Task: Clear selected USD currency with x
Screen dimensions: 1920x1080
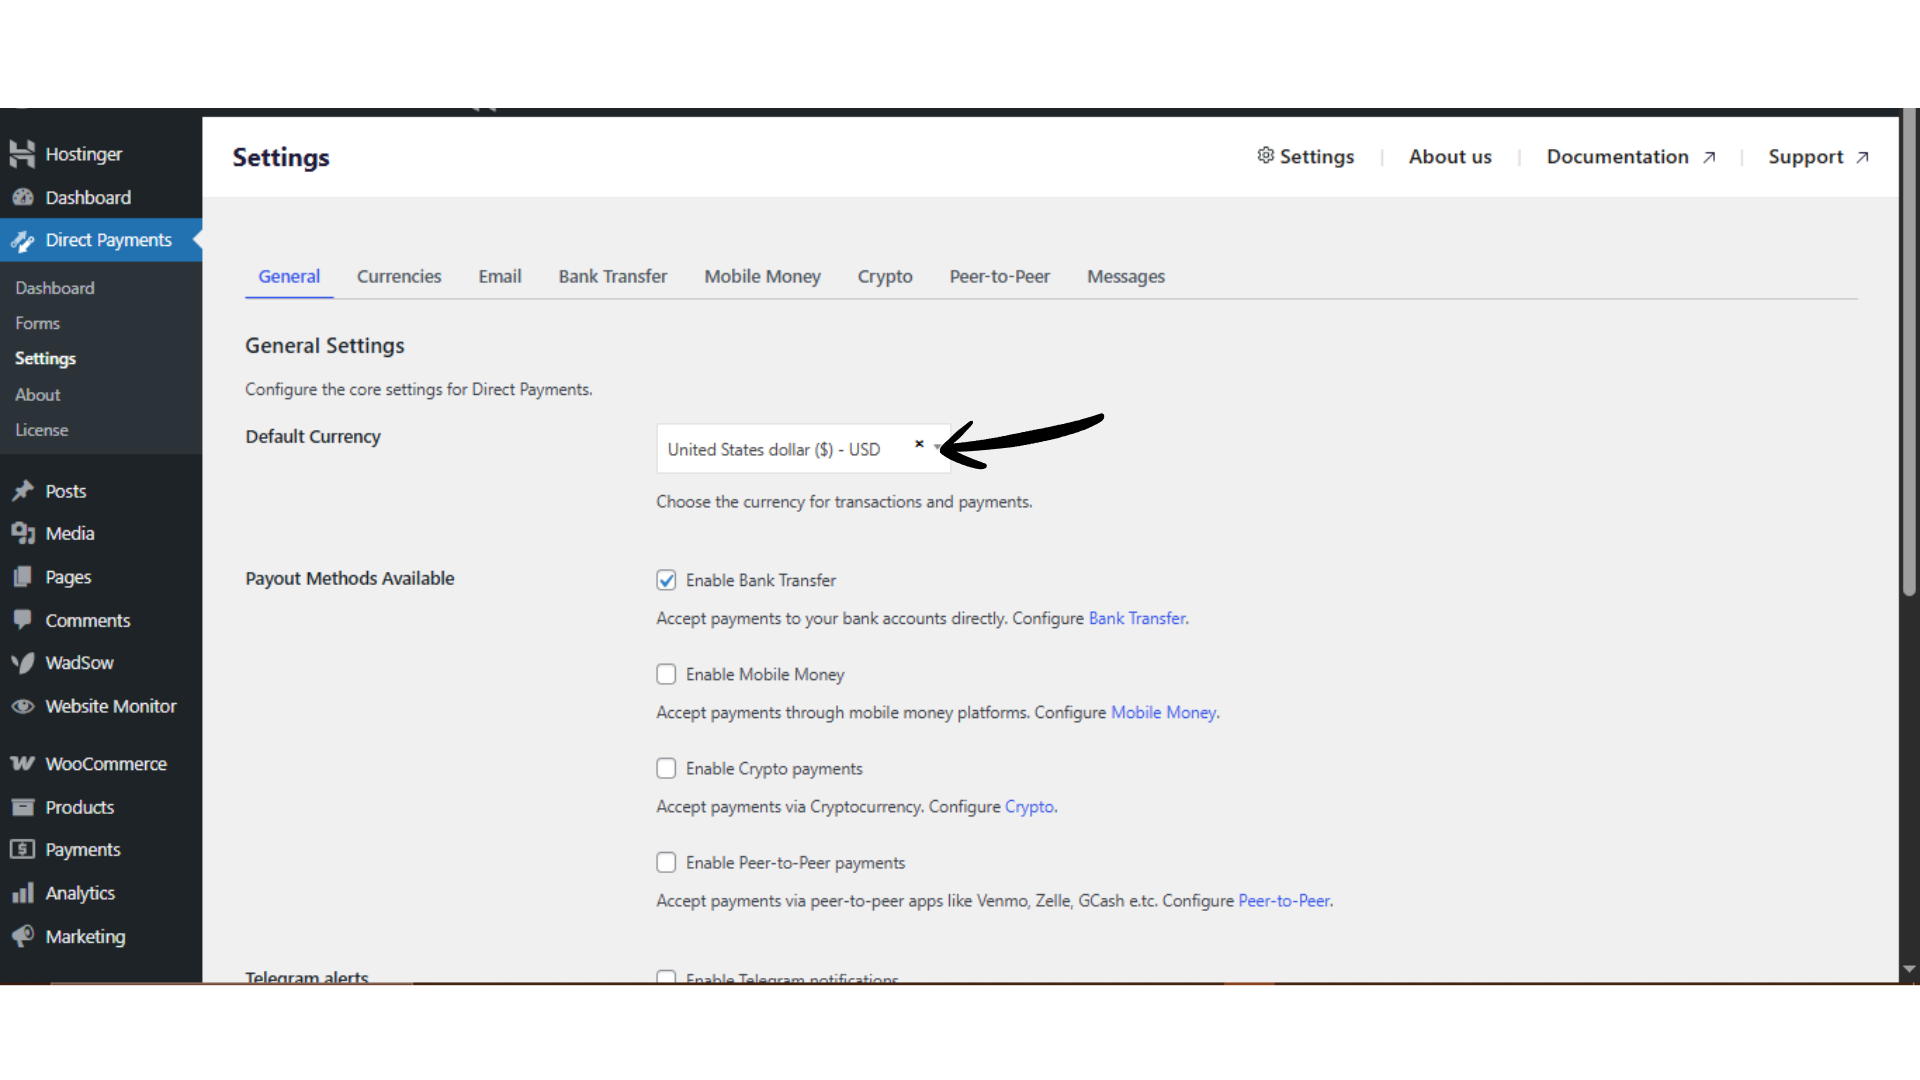Action: [919, 444]
